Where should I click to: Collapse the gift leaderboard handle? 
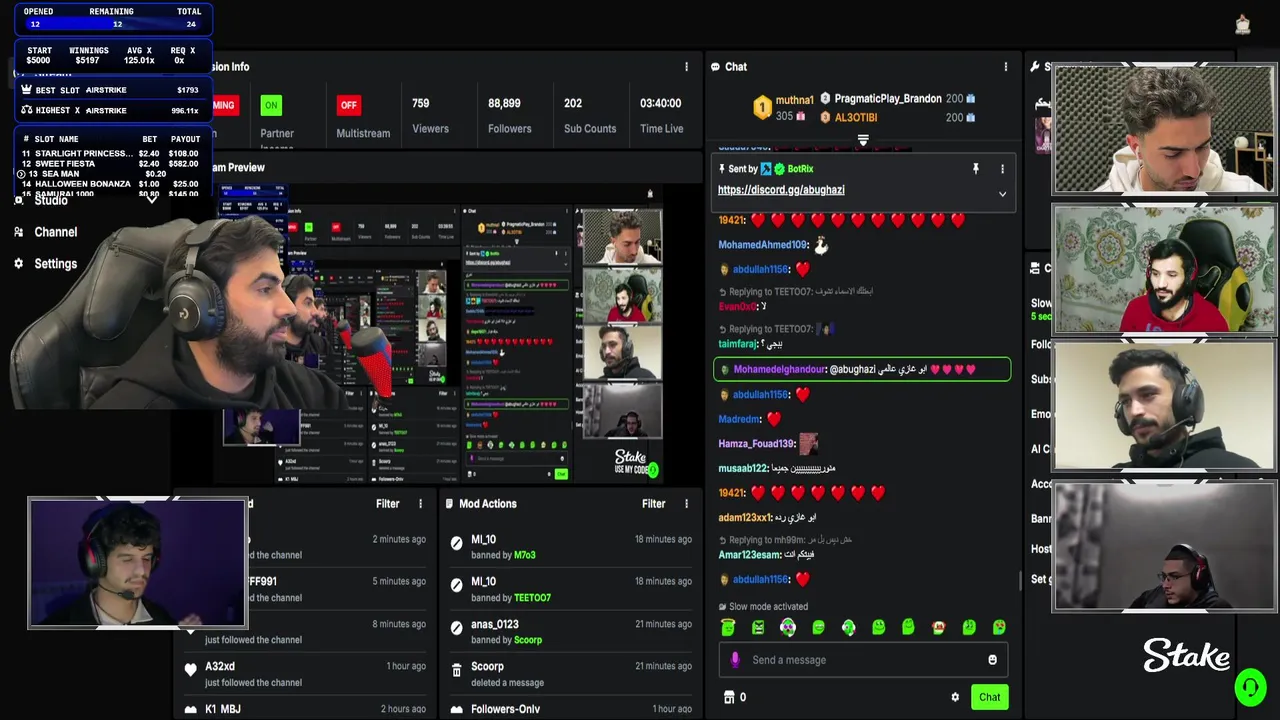pyautogui.click(x=863, y=140)
